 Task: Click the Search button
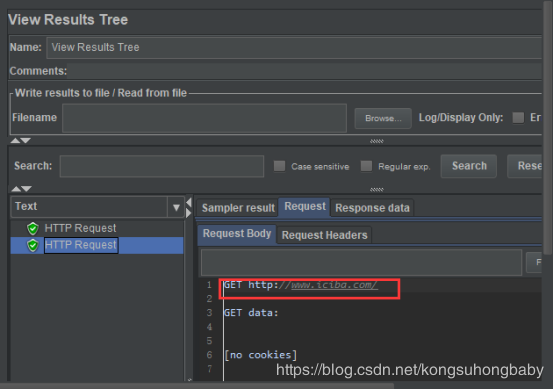click(x=469, y=166)
